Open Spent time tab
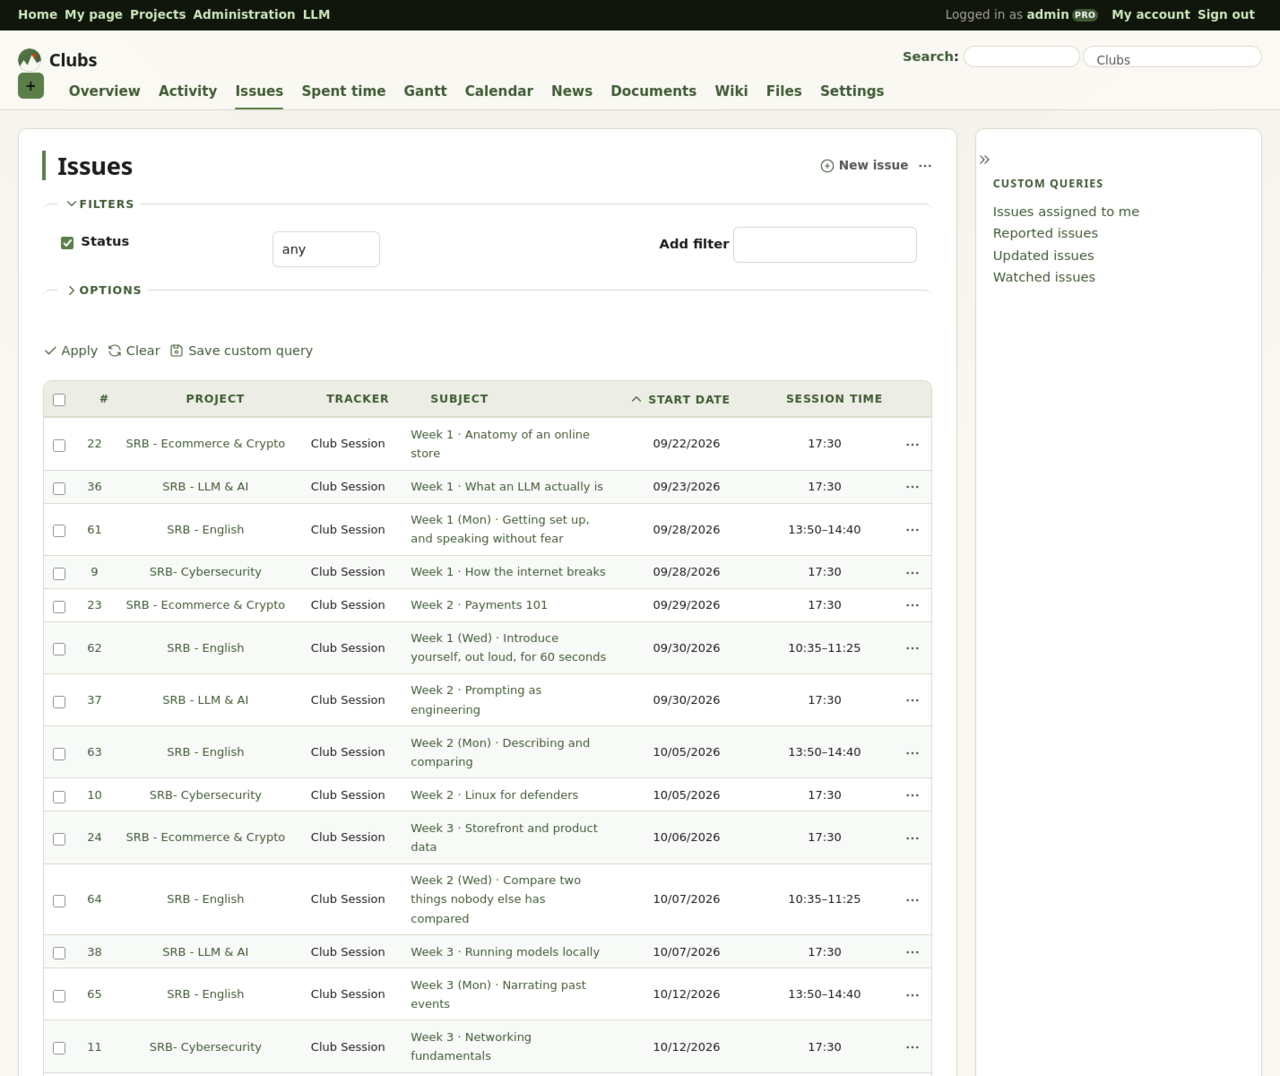The width and height of the screenshot is (1280, 1076). pyautogui.click(x=343, y=91)
